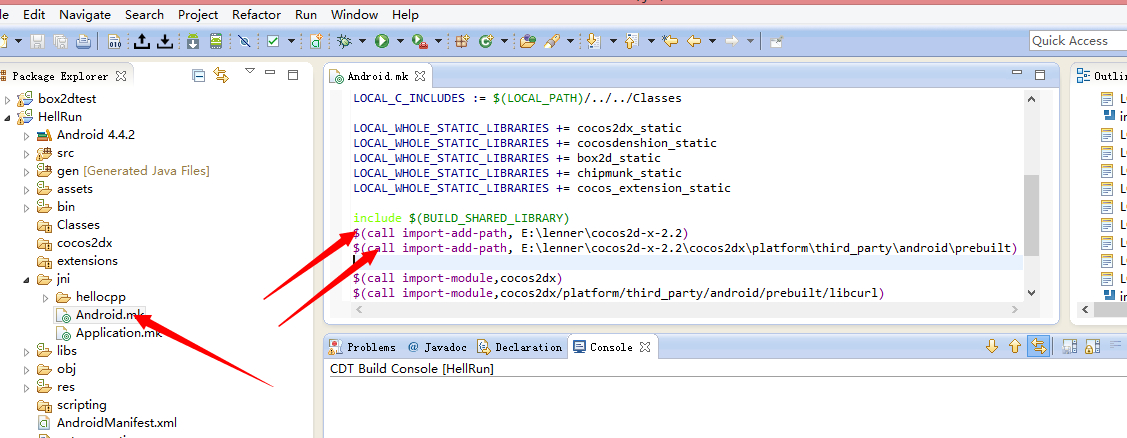Click into the Quick Access search field
Viewport: 1127px width, 438px height.
point(1077,41)
